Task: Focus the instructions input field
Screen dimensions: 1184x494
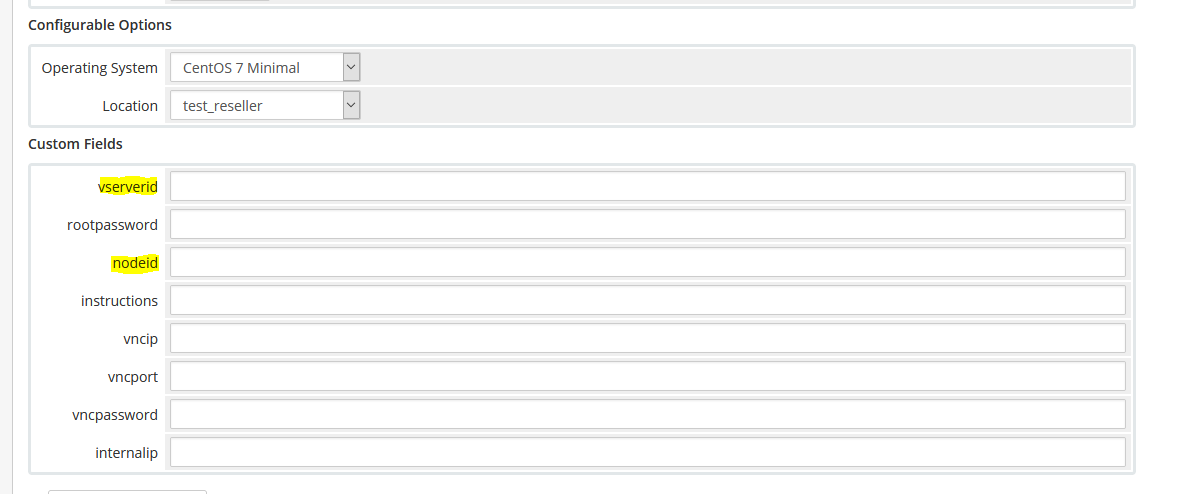Action: (647, 301)
